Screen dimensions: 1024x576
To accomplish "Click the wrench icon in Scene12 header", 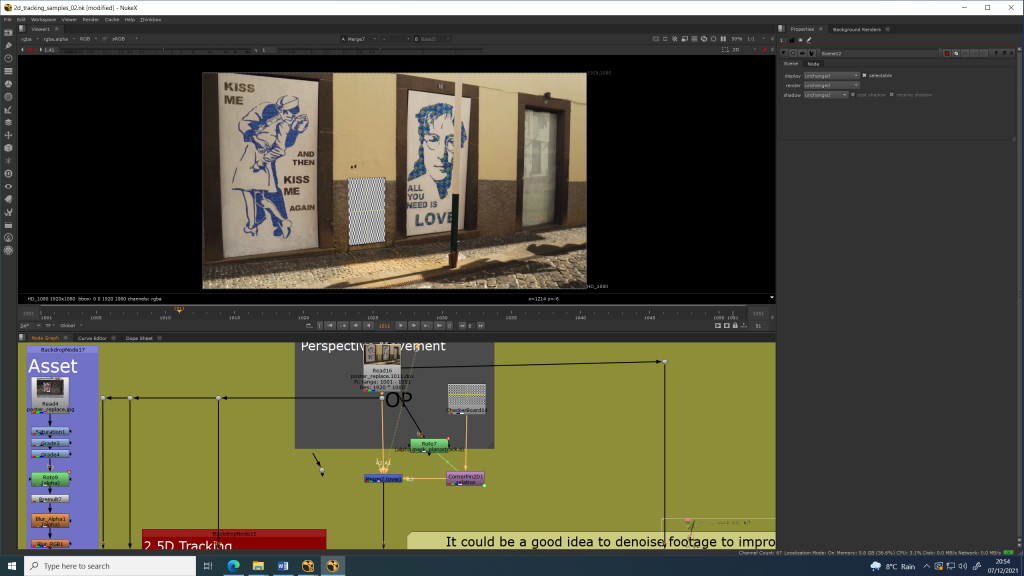I will coord(812,54).
